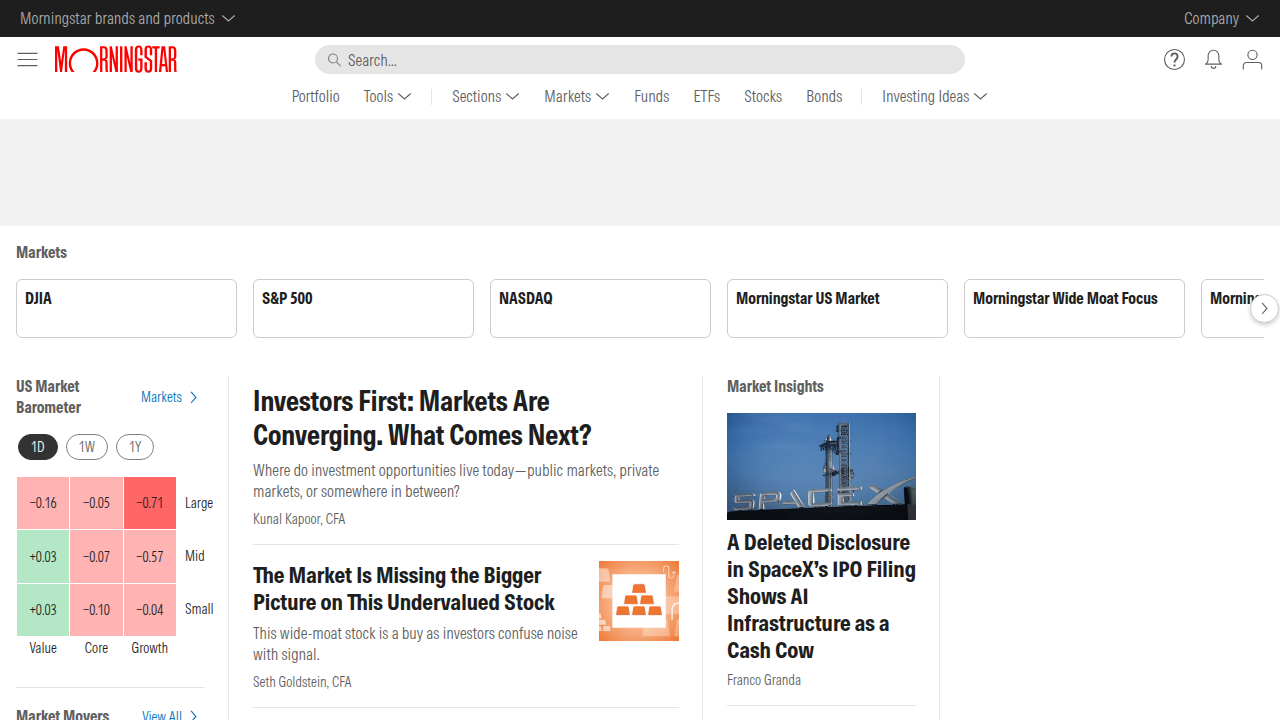Screen dimensions: 1280x720
Task: Advance the markets carousel with the right arrow
Action: coord(1264,309)
